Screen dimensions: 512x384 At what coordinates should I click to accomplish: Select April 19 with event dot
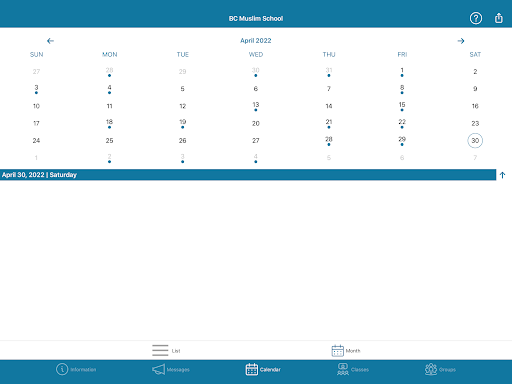coord(182,123)
